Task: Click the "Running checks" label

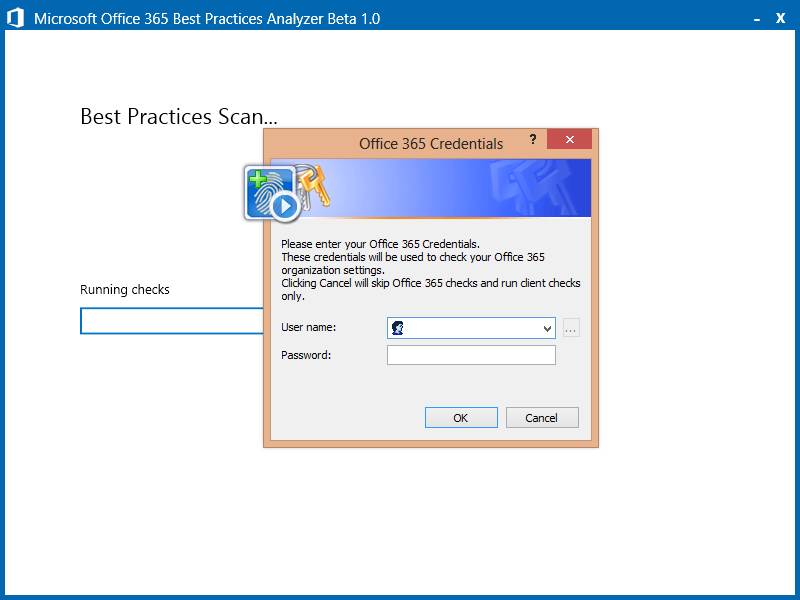Action: (x=124, y=289)
